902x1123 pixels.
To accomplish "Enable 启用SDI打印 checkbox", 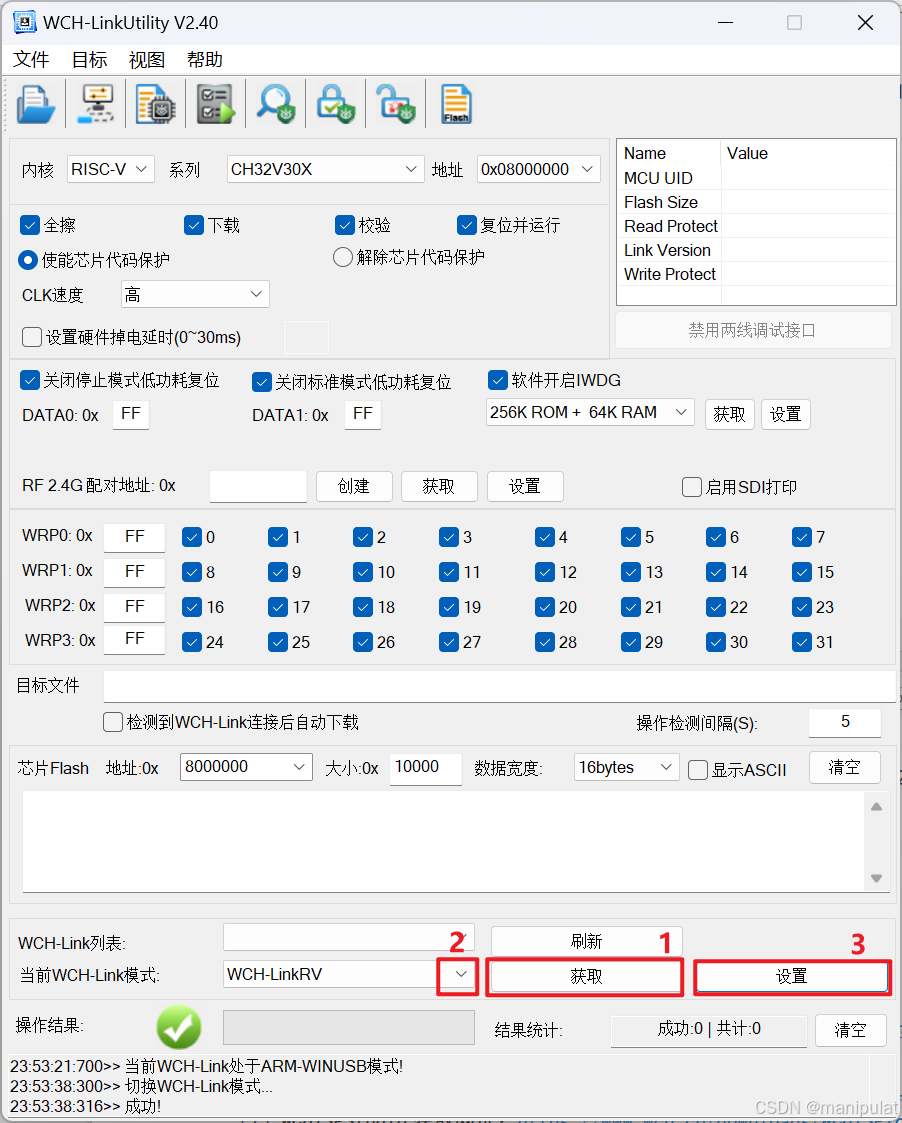I will 691,487.
